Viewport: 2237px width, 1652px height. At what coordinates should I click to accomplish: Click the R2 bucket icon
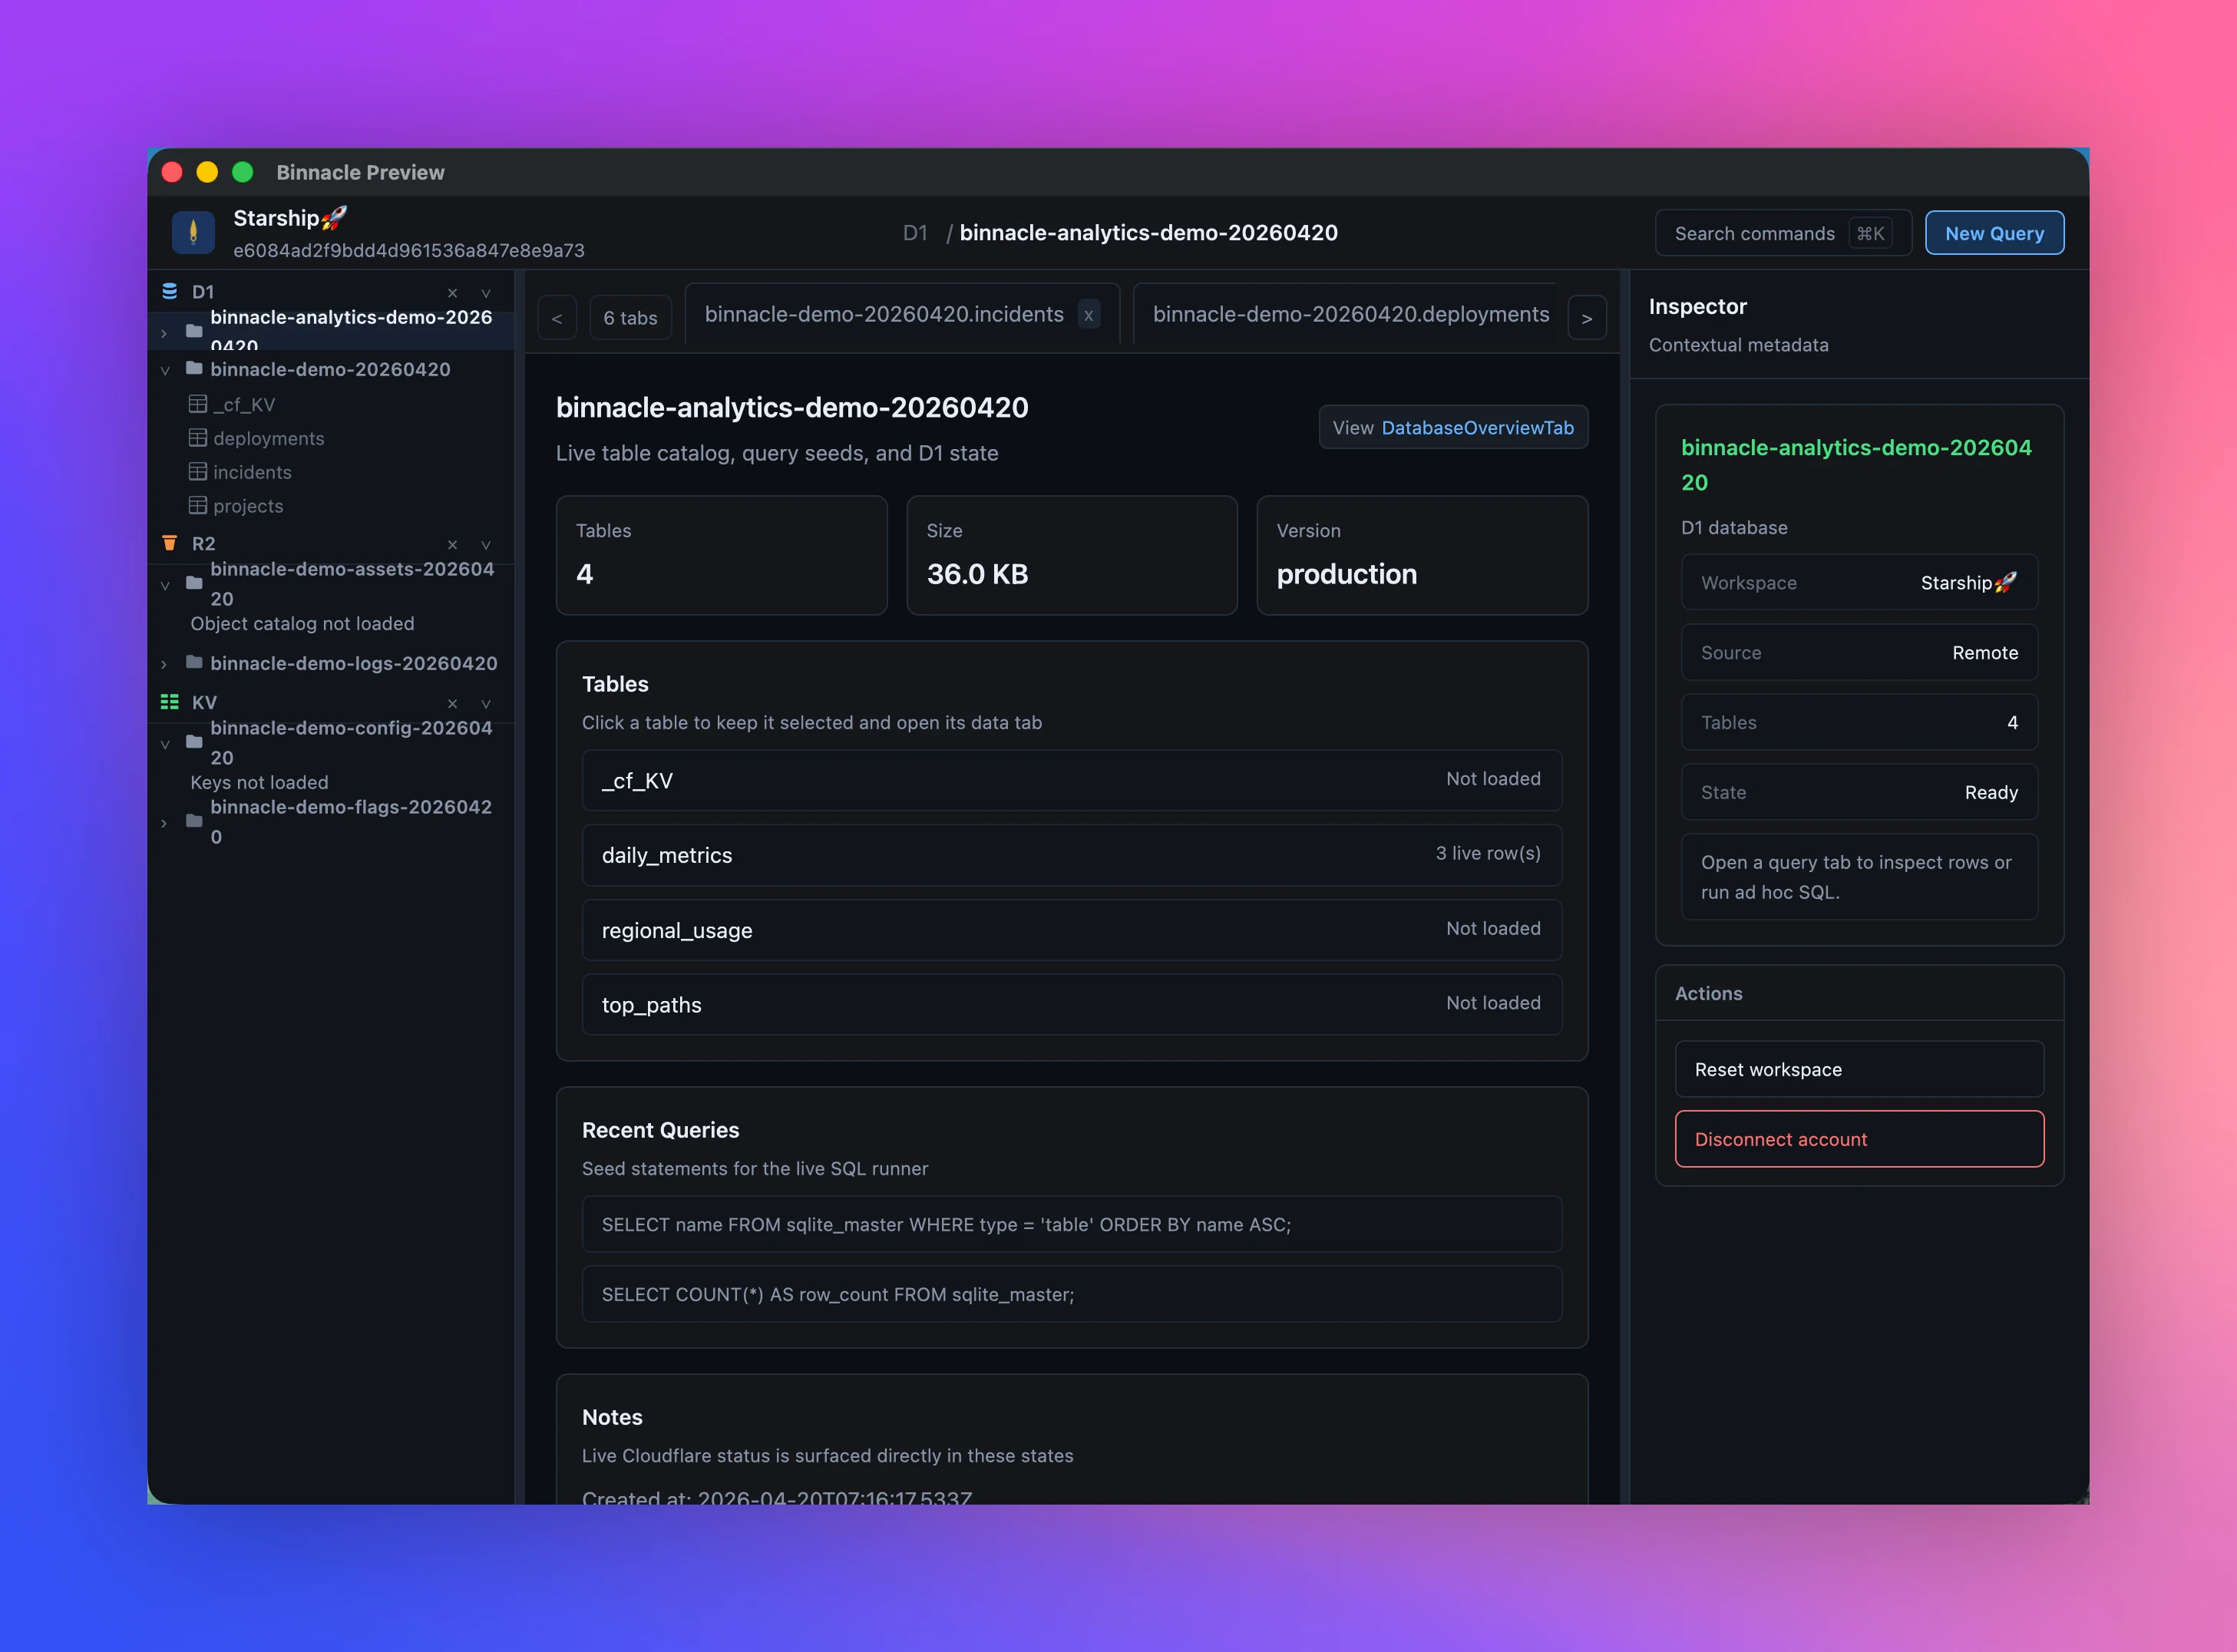pyautogui.click(x=170, y=543)
